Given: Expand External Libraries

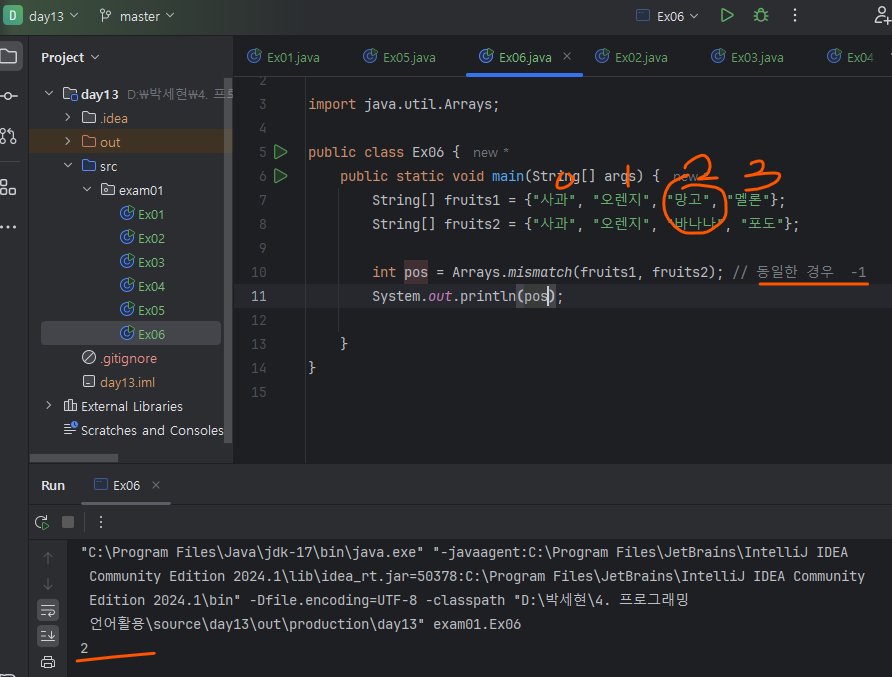Looking at the screenshot, I should [x=49, y=405].
